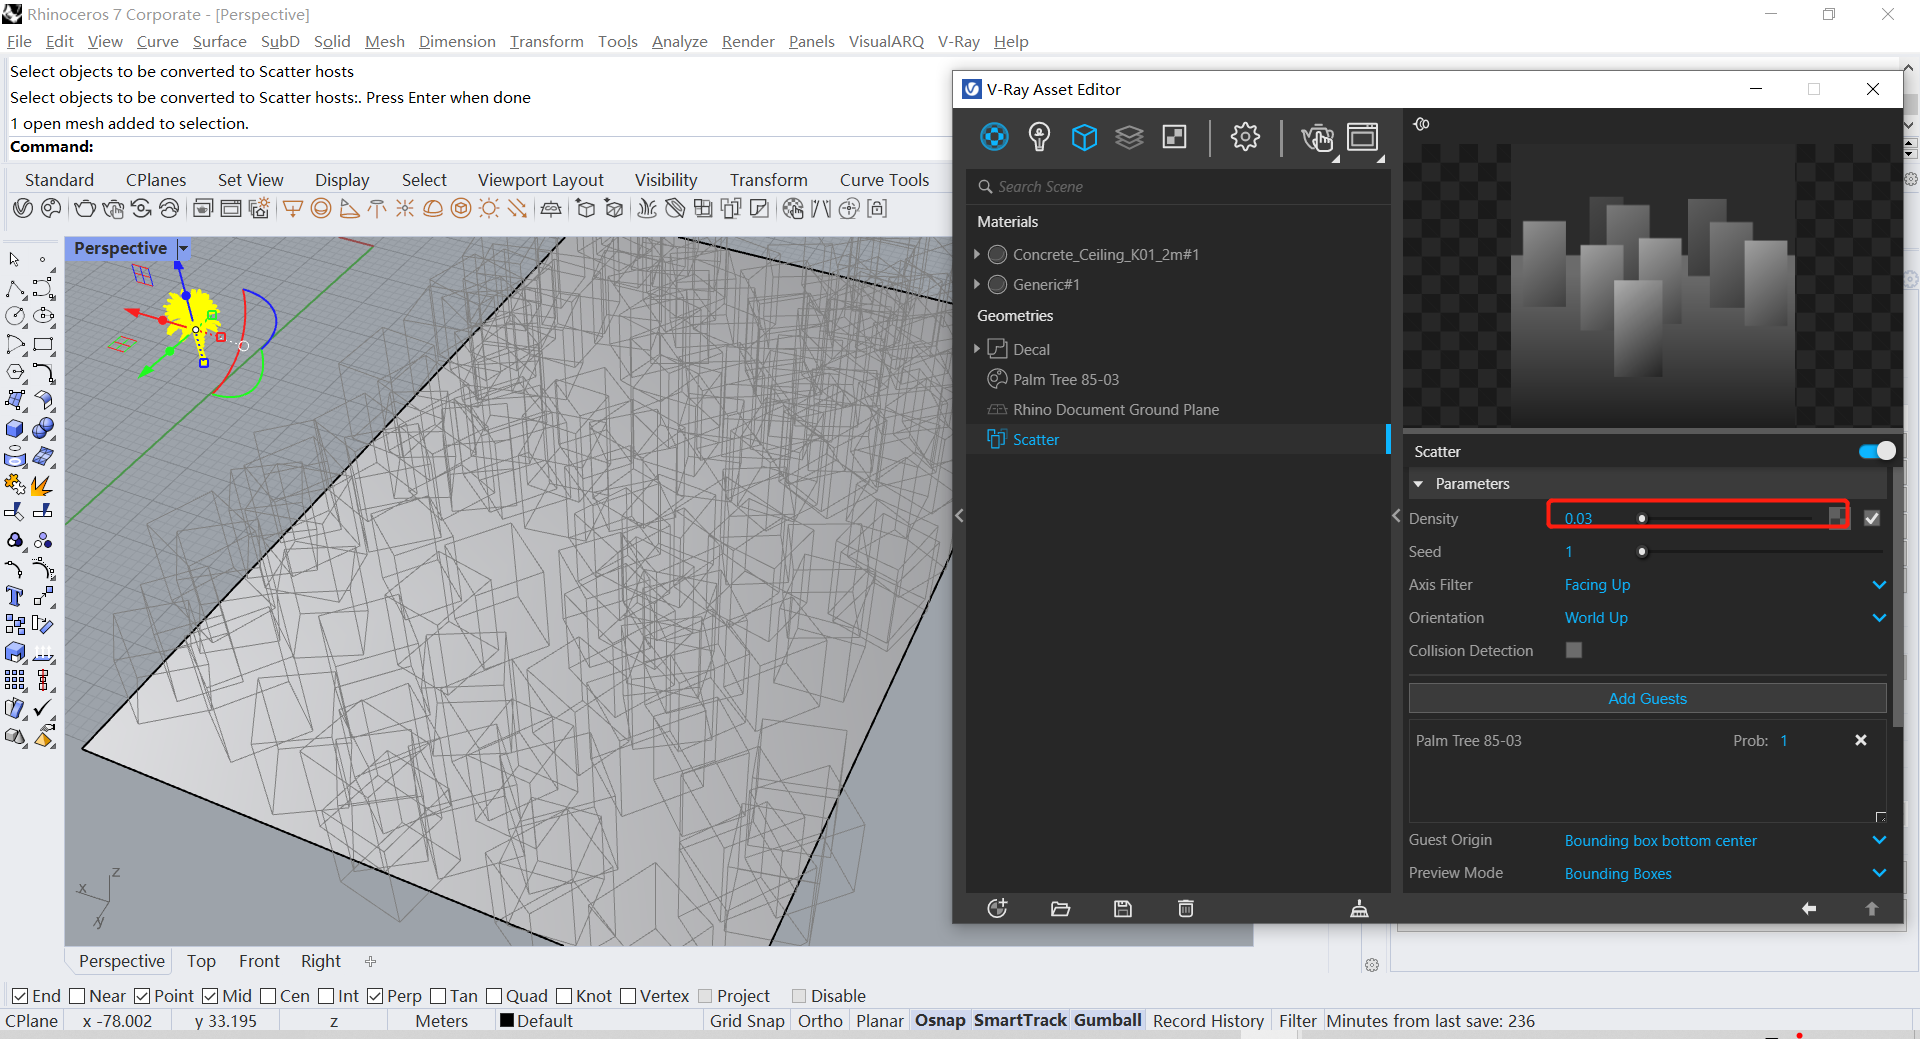Open the Lights category bulb icon
This screenshot has width=1920, height=1039.
[x=1039, y=137]
